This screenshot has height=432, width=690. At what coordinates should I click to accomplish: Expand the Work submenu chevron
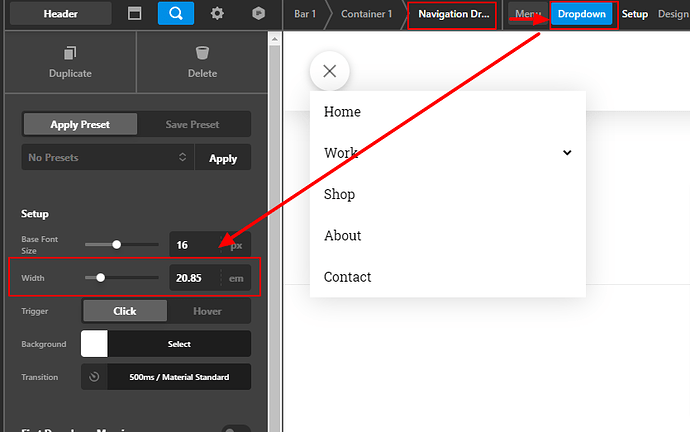point(567,153)
